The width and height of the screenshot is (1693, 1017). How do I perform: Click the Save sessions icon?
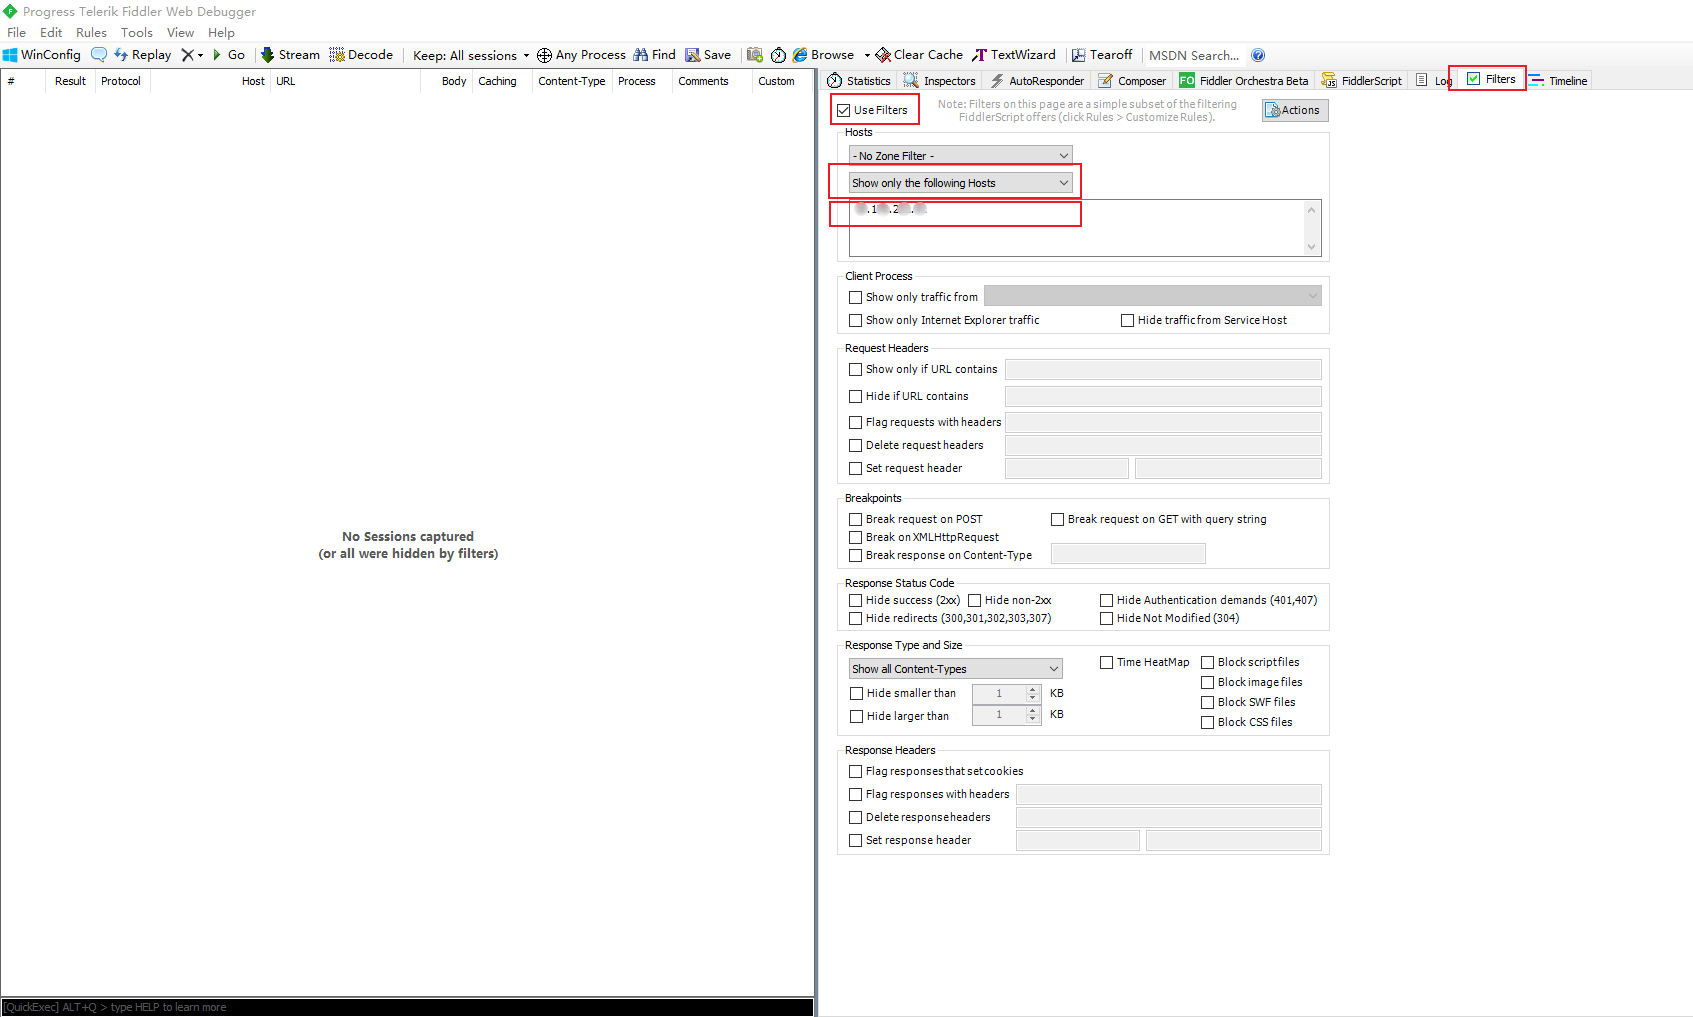[x=692, y=55]
